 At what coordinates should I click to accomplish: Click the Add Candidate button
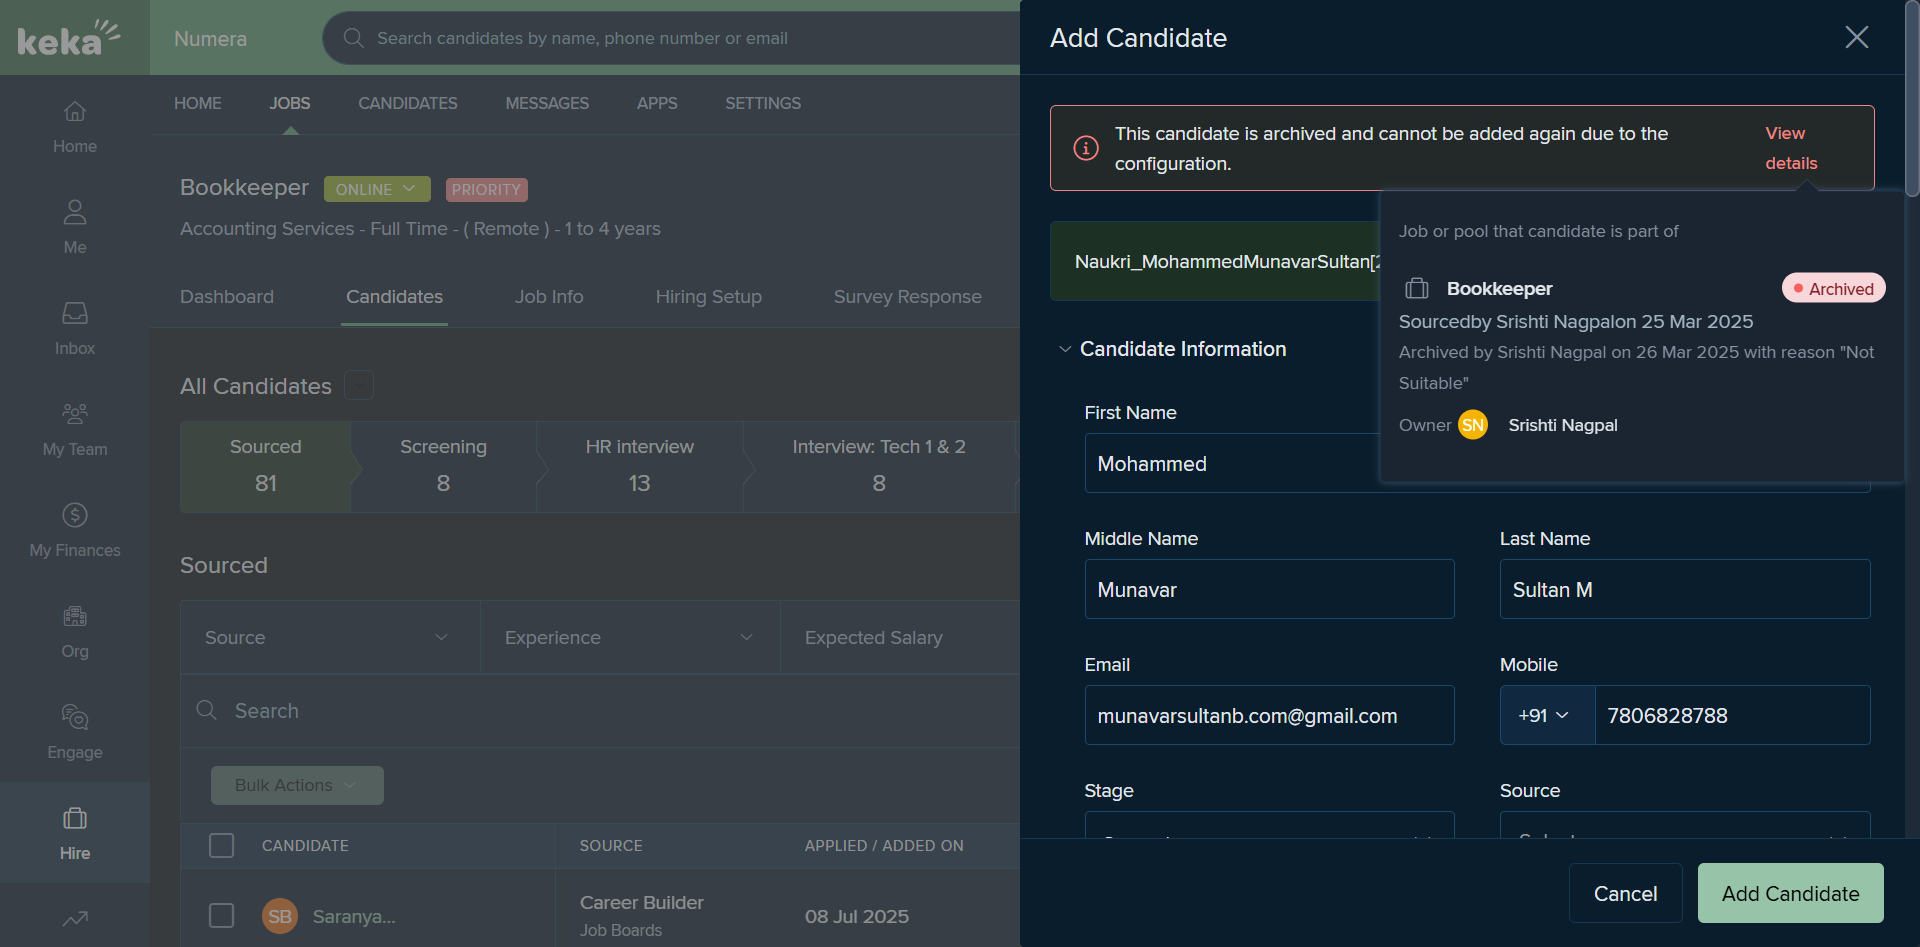[1791, 893]
